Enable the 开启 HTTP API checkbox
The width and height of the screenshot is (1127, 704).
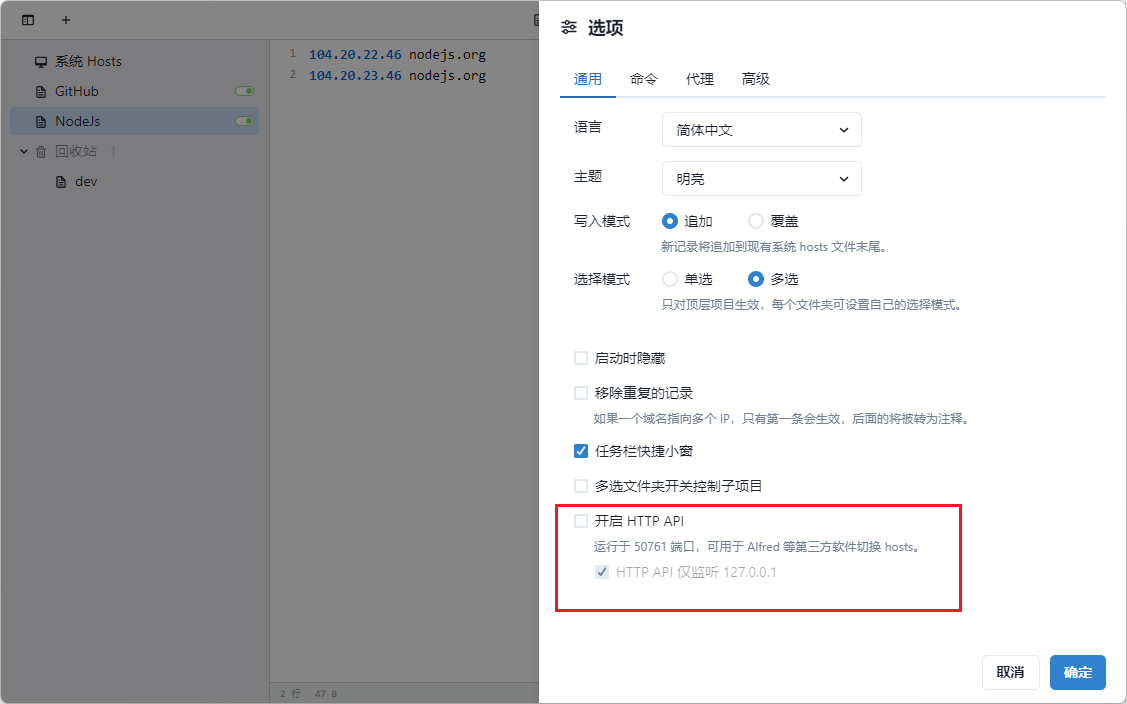coord(581,521)
